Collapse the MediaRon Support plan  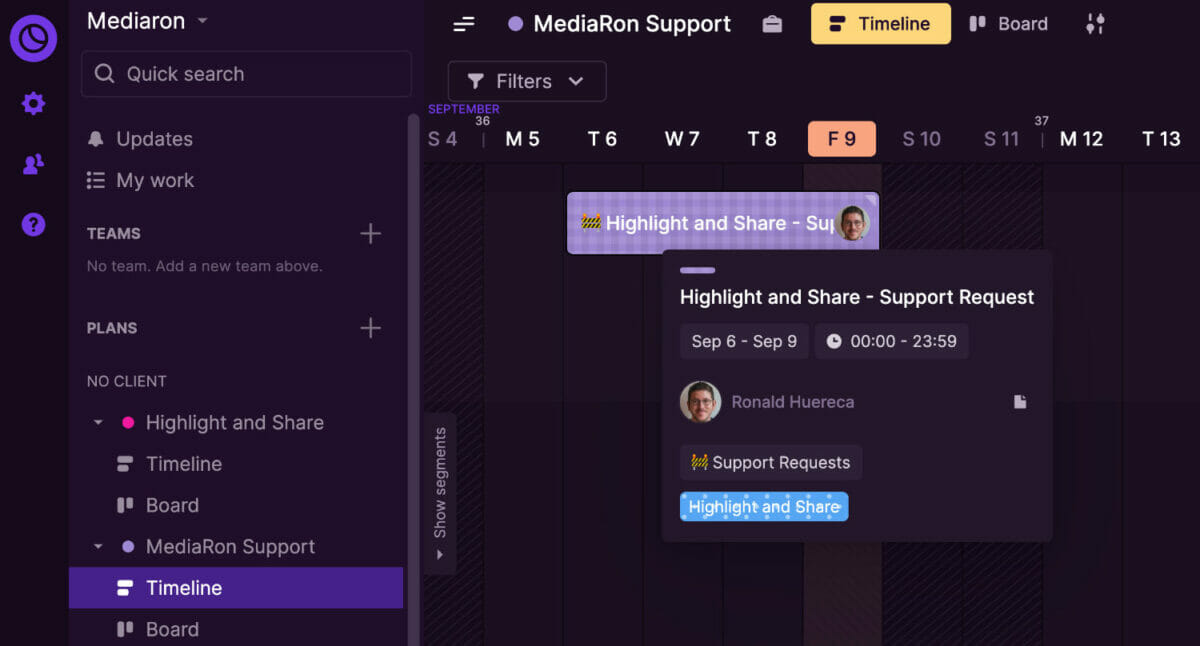98,547
